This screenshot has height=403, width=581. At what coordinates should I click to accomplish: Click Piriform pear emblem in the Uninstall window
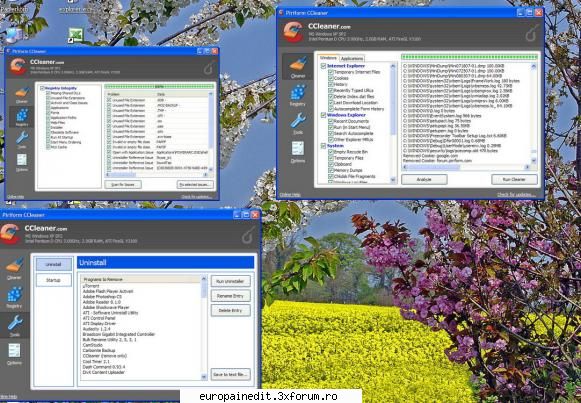248,235
